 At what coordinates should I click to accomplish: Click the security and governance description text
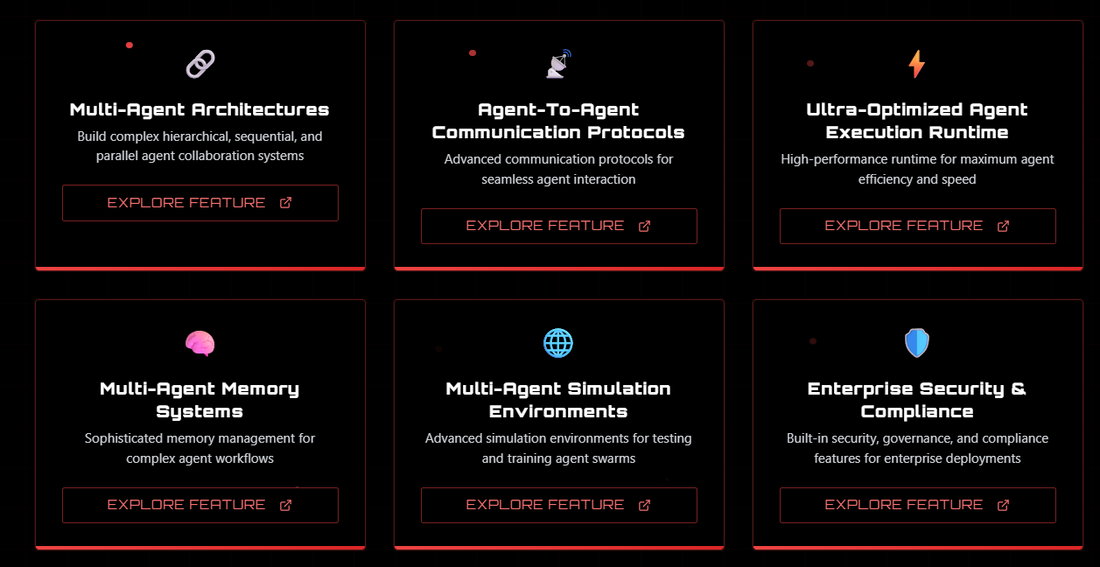[917, 448]
